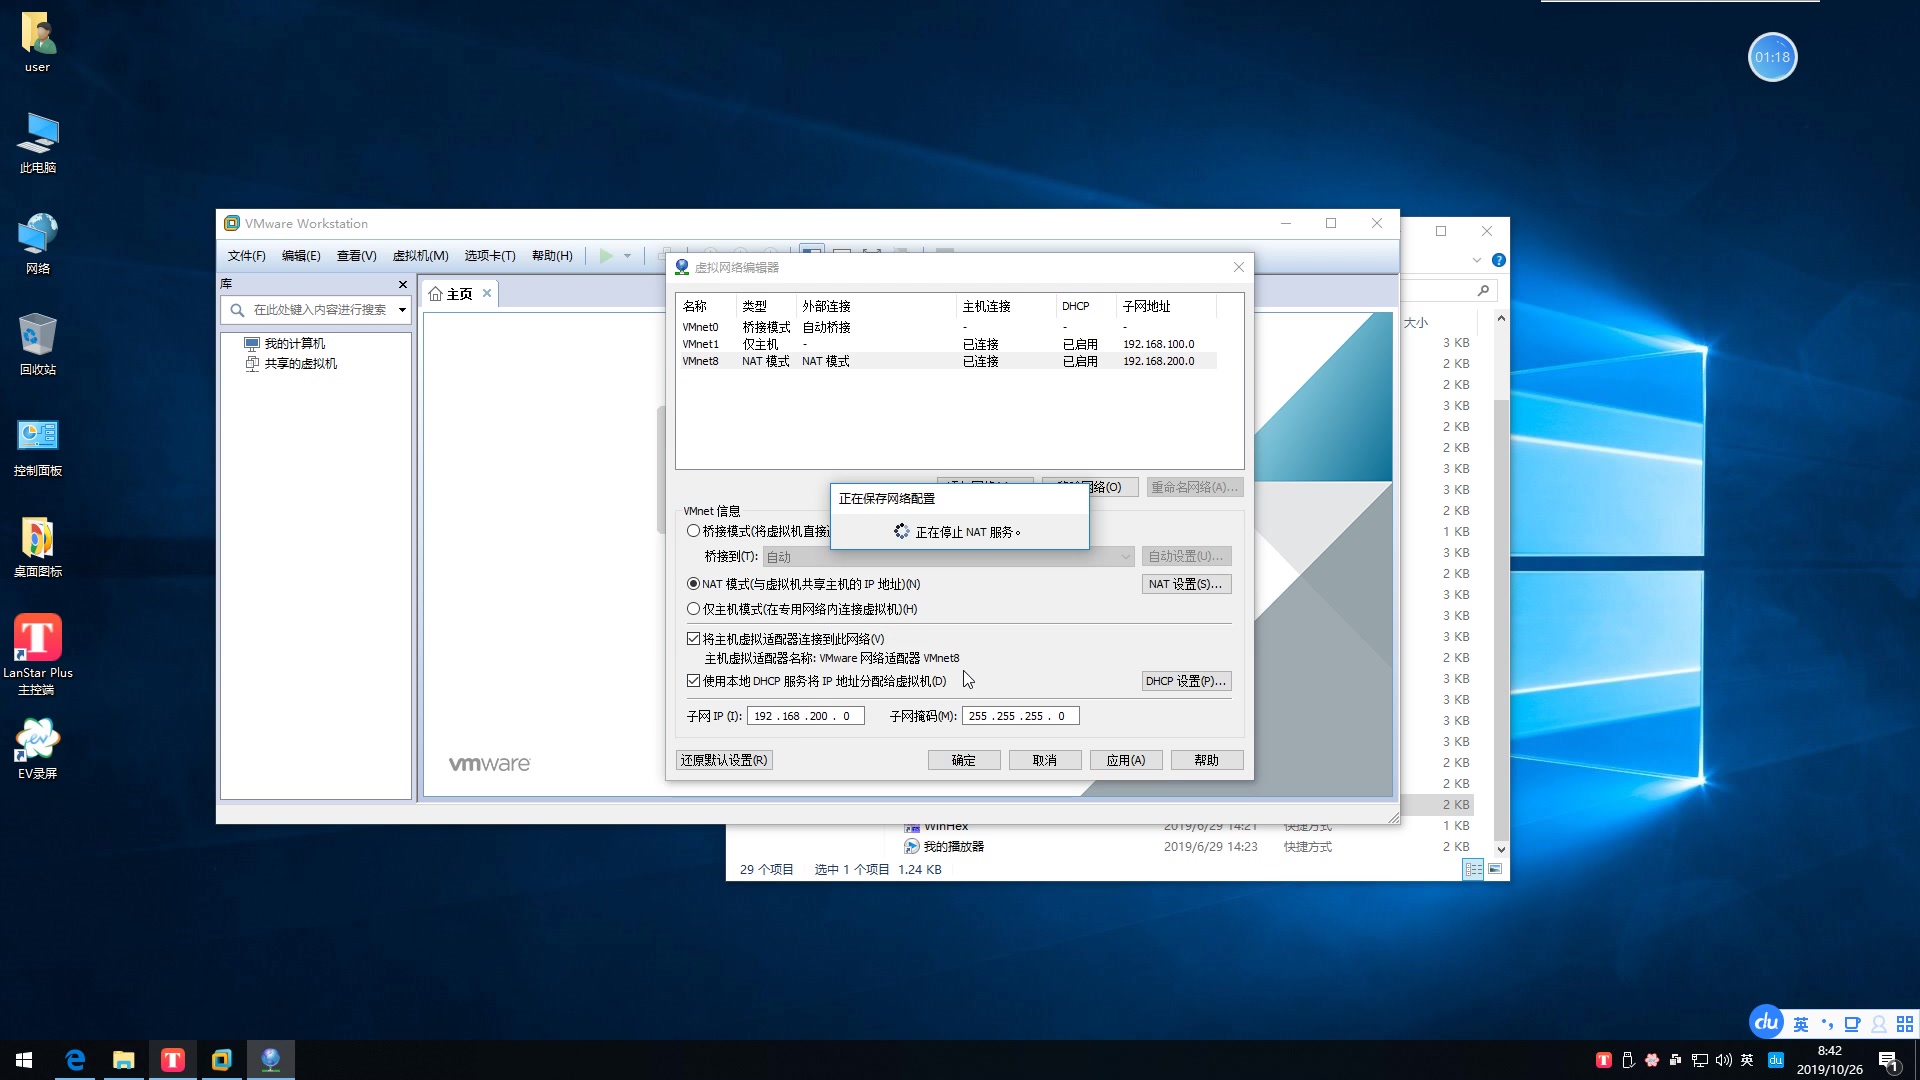Click 还原默认设置(R) button

724,761
